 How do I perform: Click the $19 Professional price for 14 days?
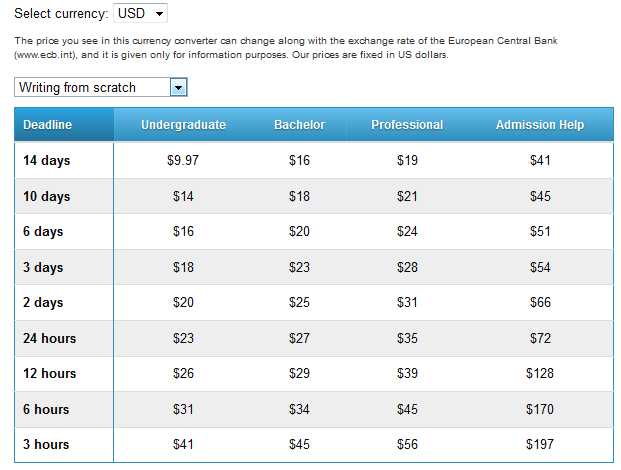click(x=407, y=160)
